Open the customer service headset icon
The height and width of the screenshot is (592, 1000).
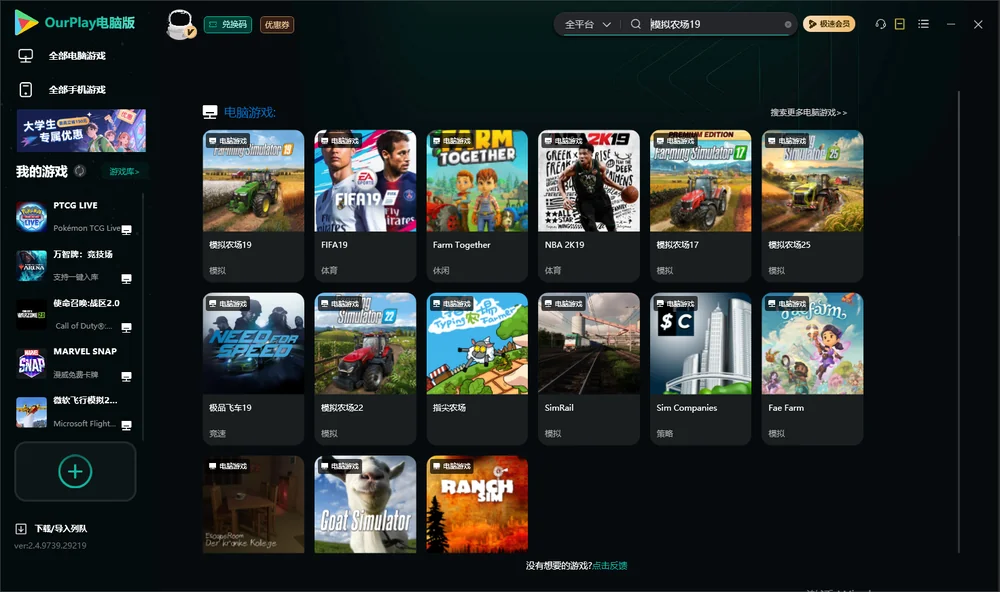point(880,24)
